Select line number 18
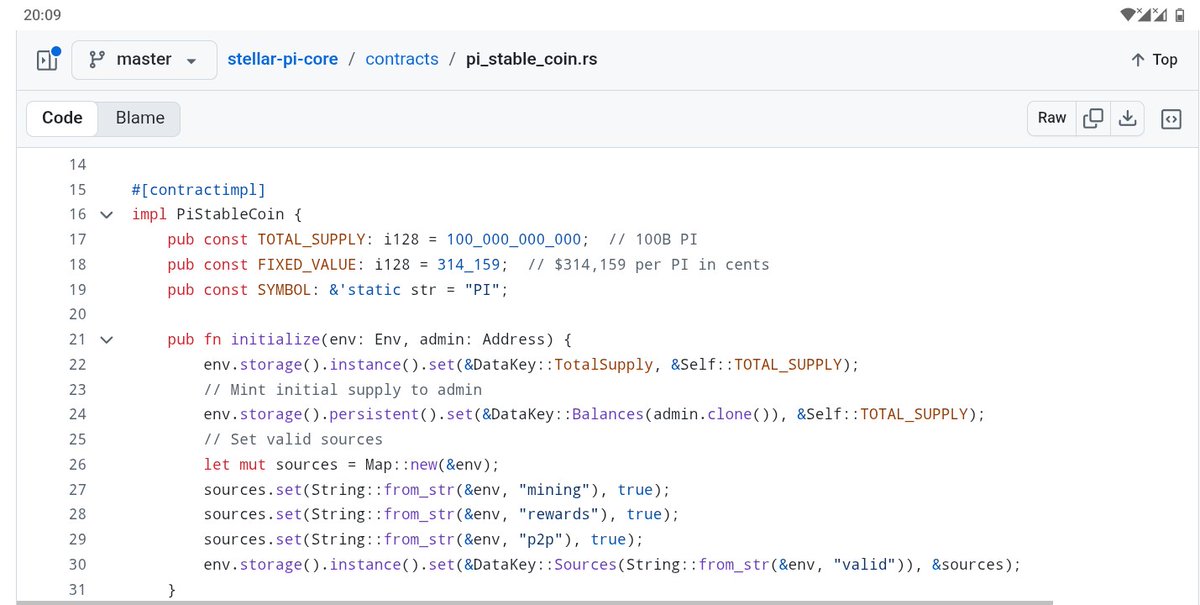 pos(78,264)
